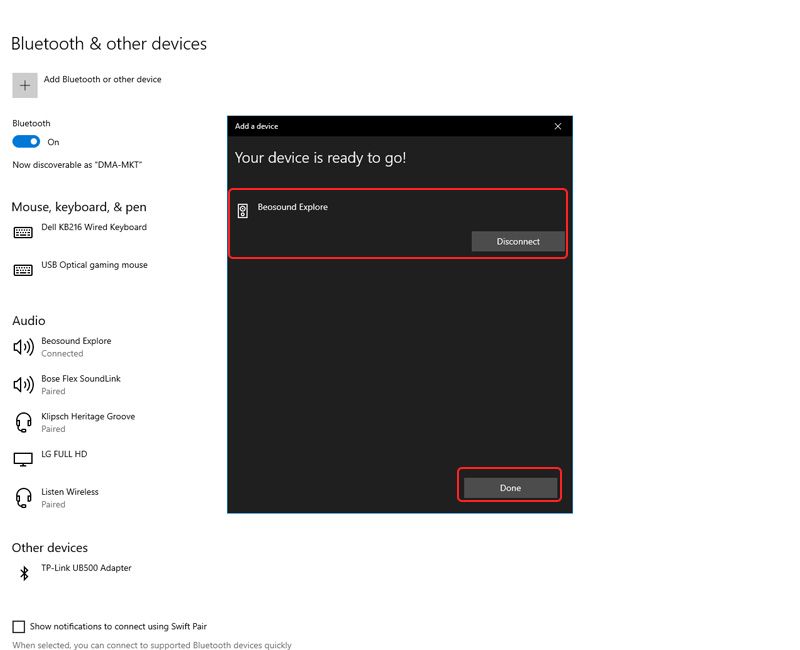Turn off the Bluetooth toggle switch

coord(26,142)
